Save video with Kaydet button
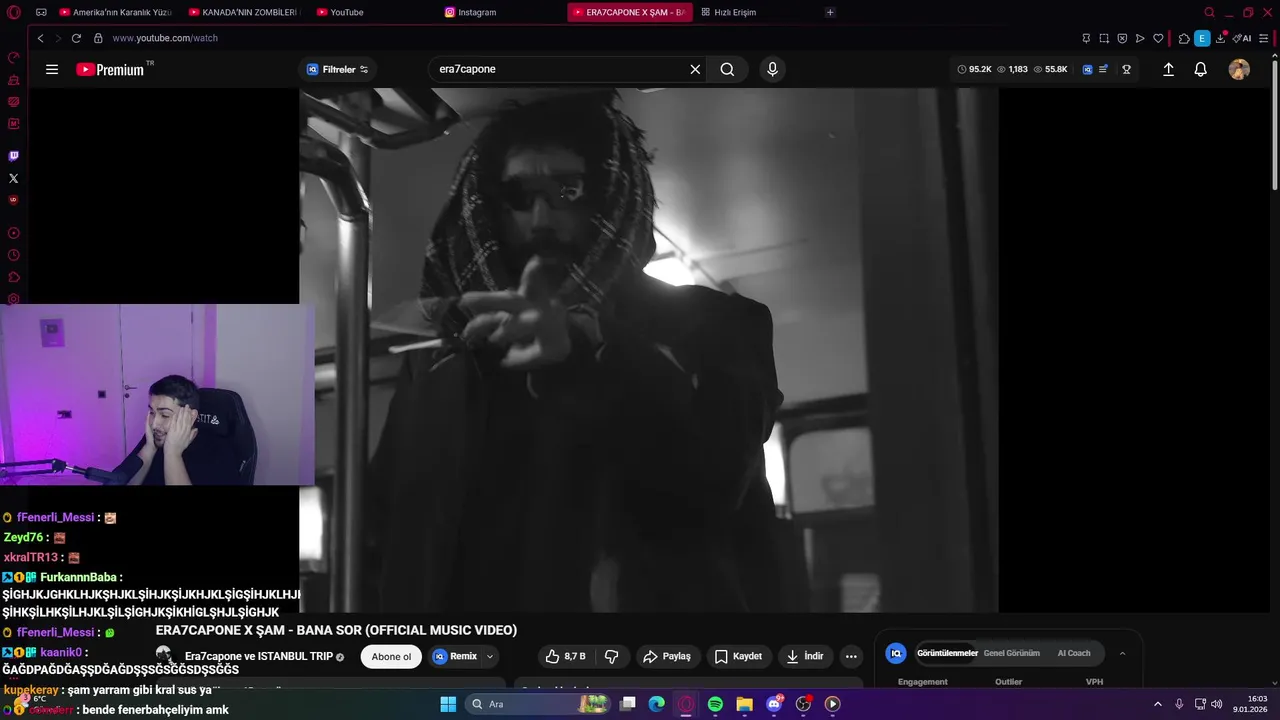Screen dimensions: 1280x720 738,656
